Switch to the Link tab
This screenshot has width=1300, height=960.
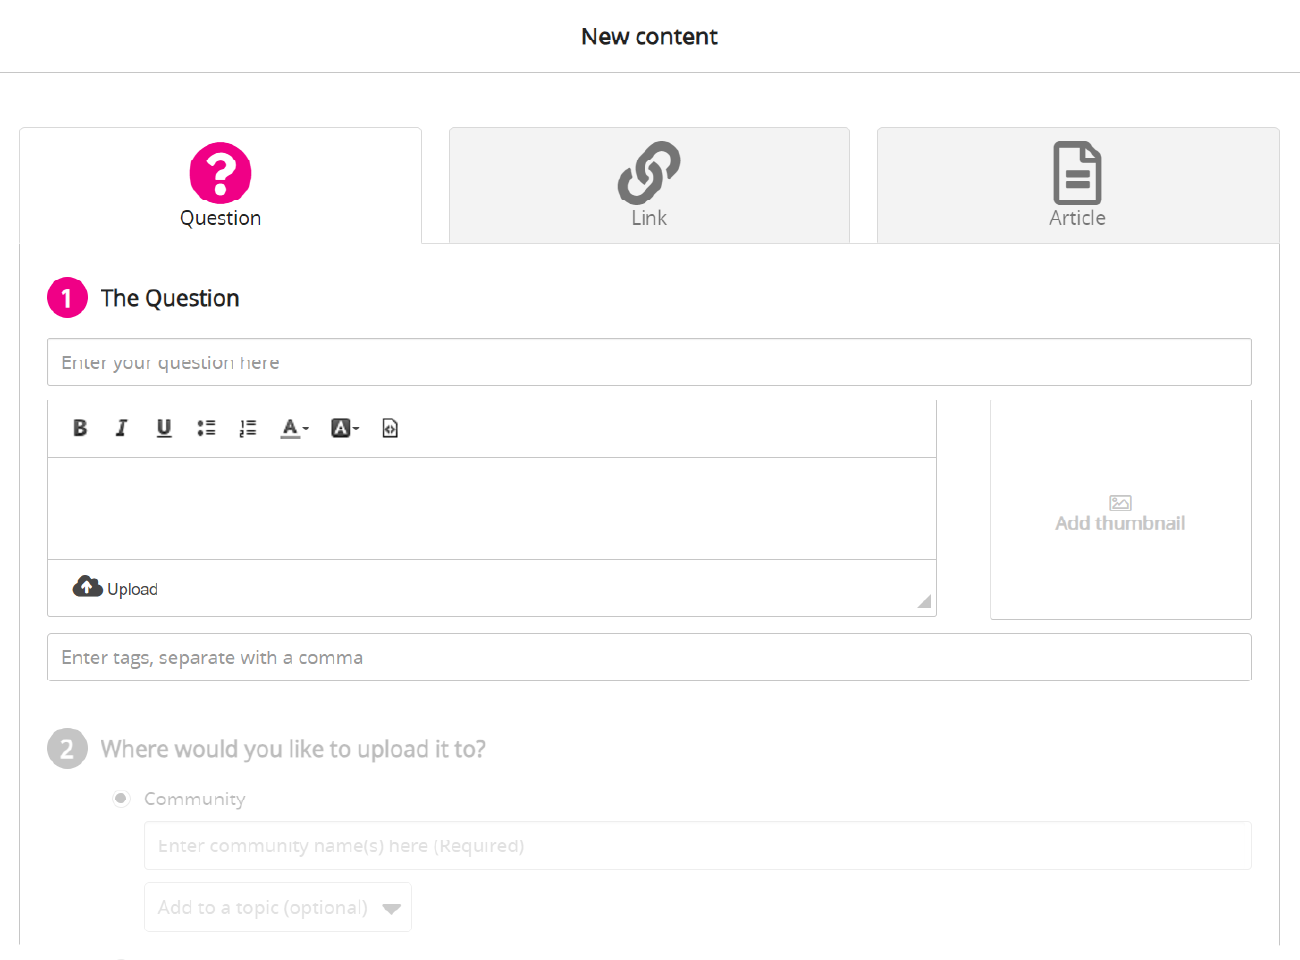coord(649,185)
